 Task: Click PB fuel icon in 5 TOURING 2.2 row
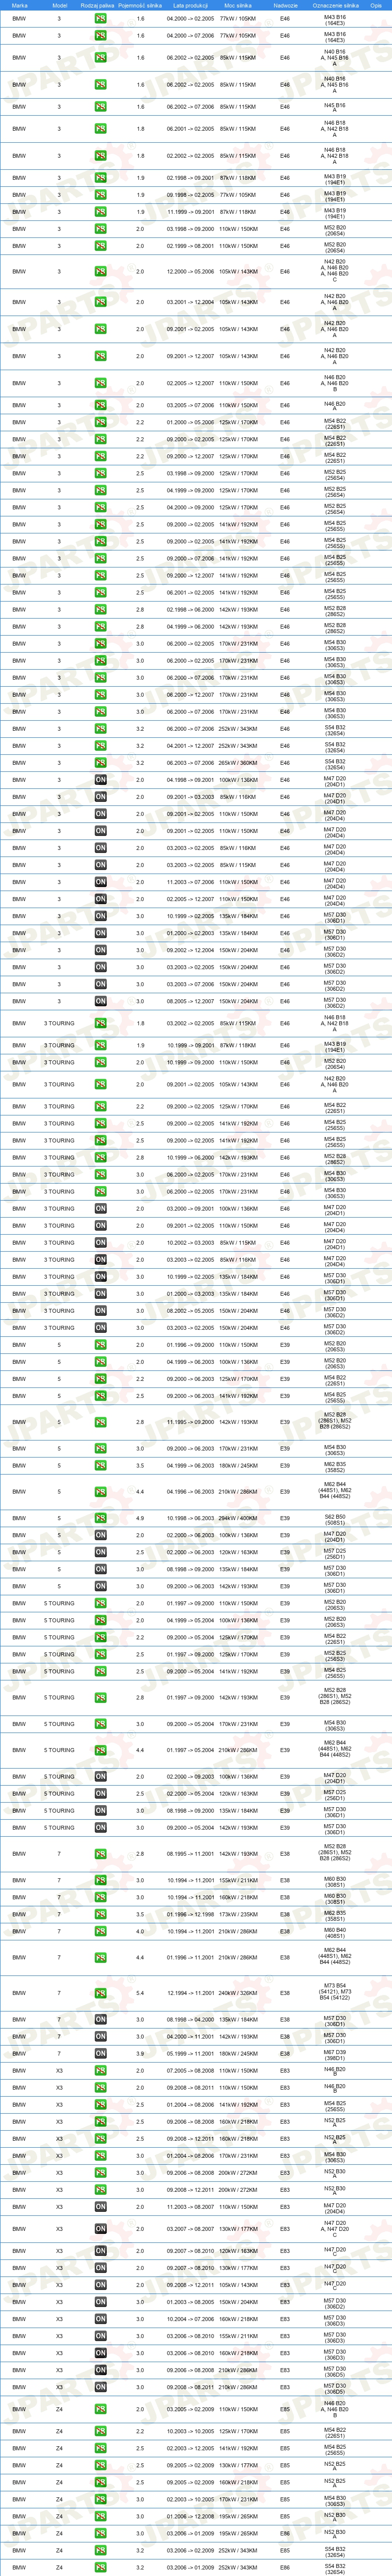pyautogui.click(x=101, y=1637)
